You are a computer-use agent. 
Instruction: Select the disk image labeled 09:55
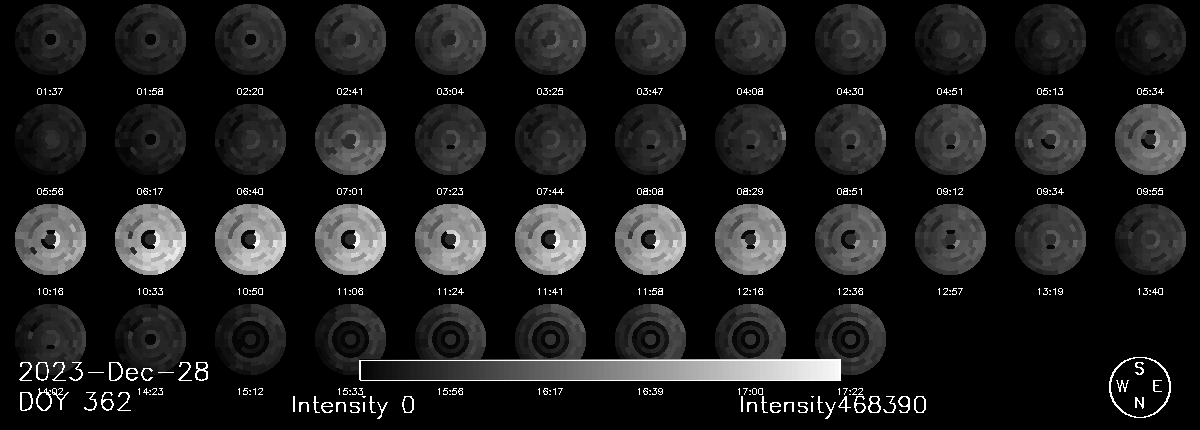[1150, 140]
